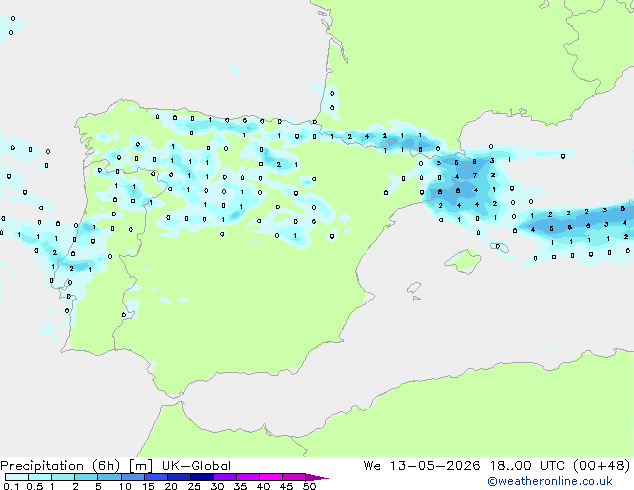Click the 5 to 10 legend color box
Screen dimensions: 634x490
point(109,477)
